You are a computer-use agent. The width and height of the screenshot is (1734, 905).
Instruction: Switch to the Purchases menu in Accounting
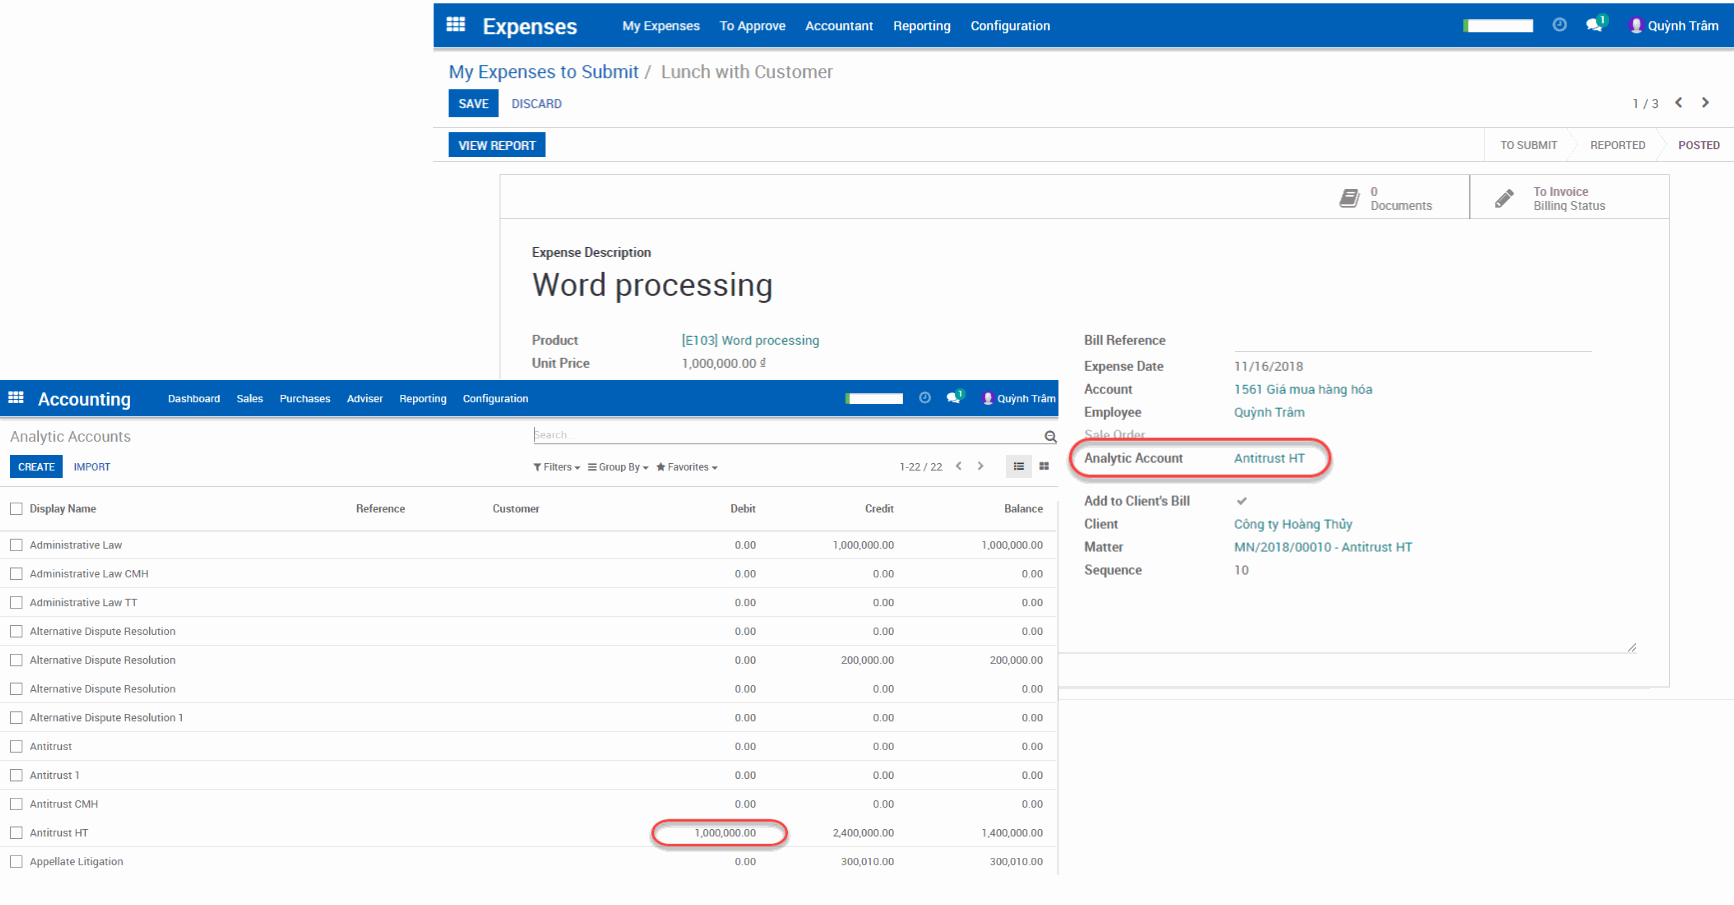click(x=304, y=398)
